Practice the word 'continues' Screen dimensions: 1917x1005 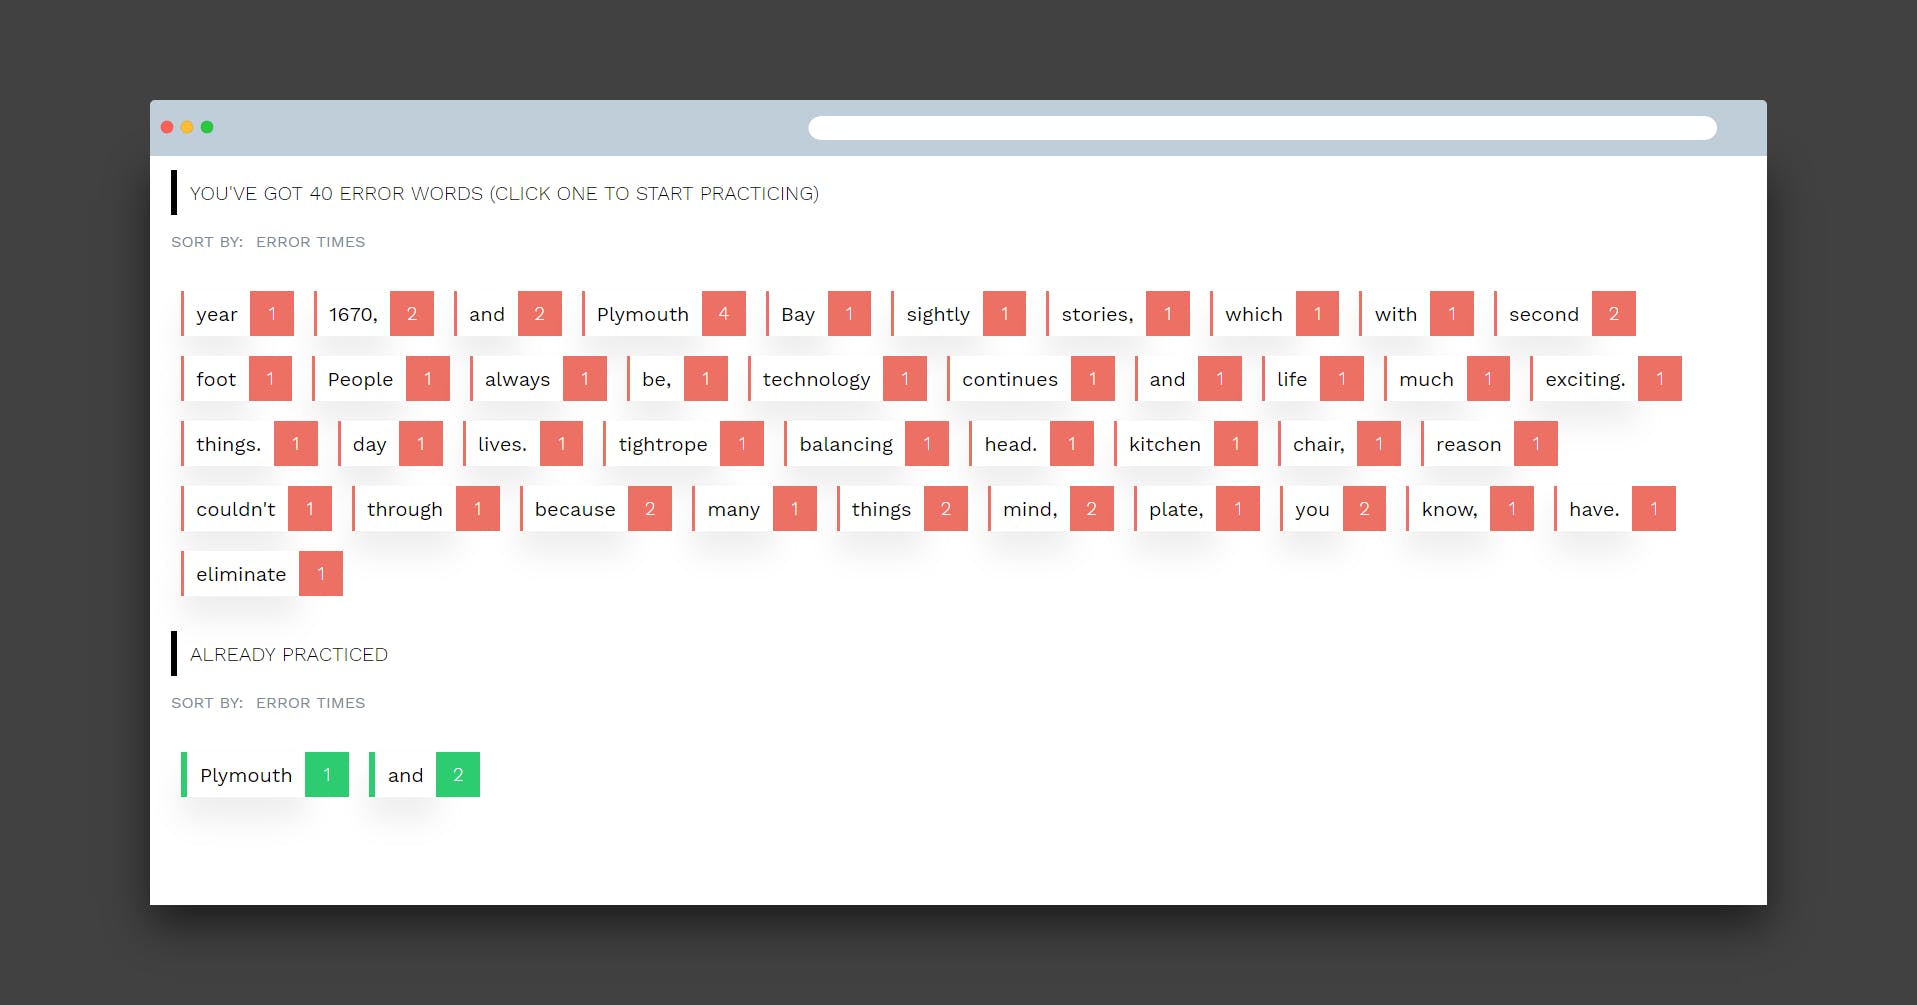click(x=1031, y=379)
